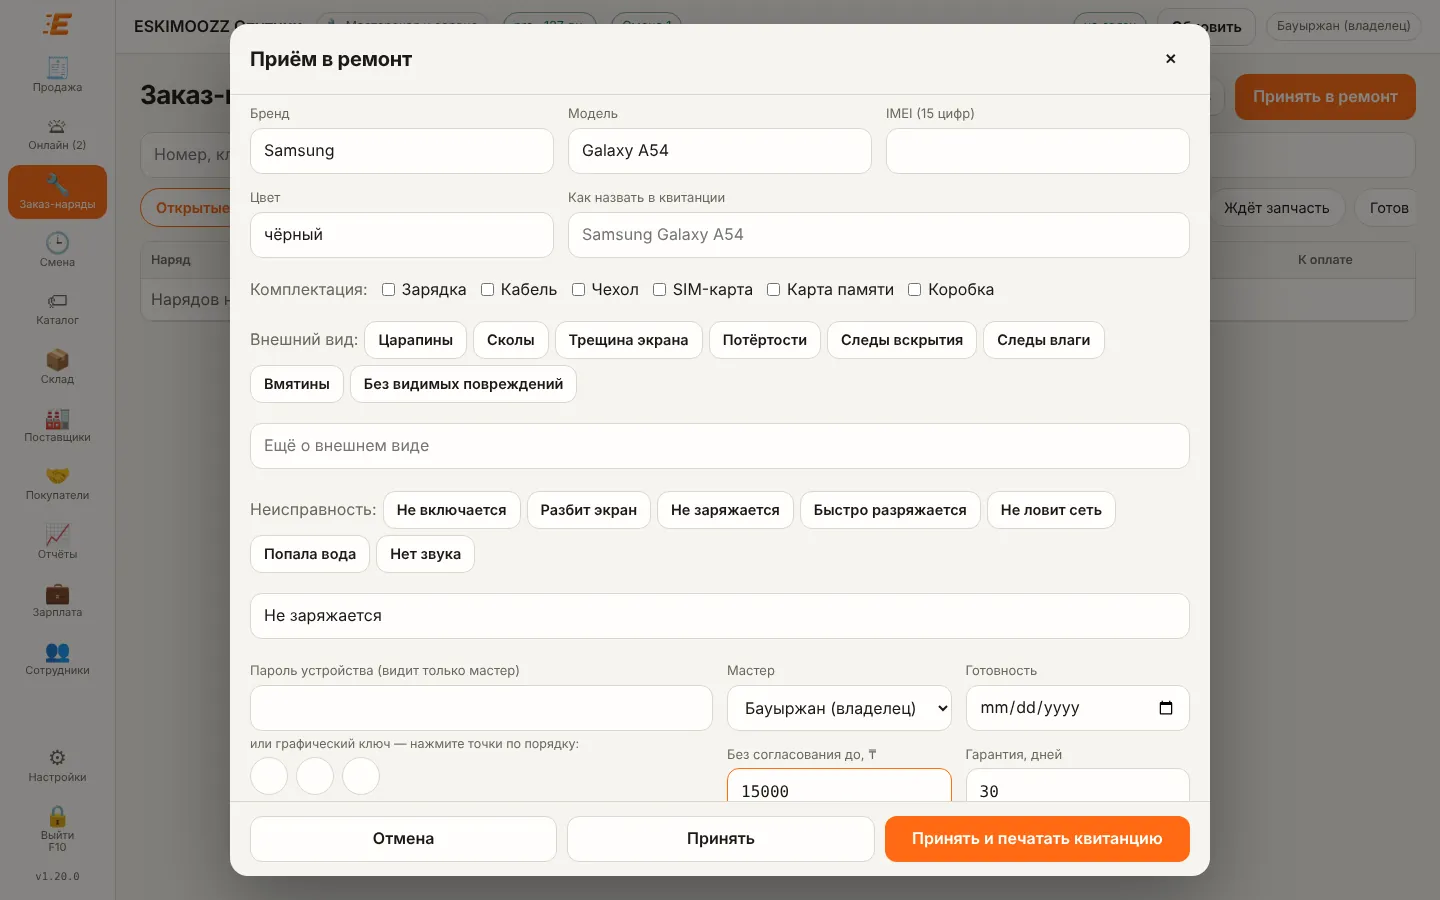Check the Чехол checkbox
The image size is (1440, 900).
tap(578, 290)
